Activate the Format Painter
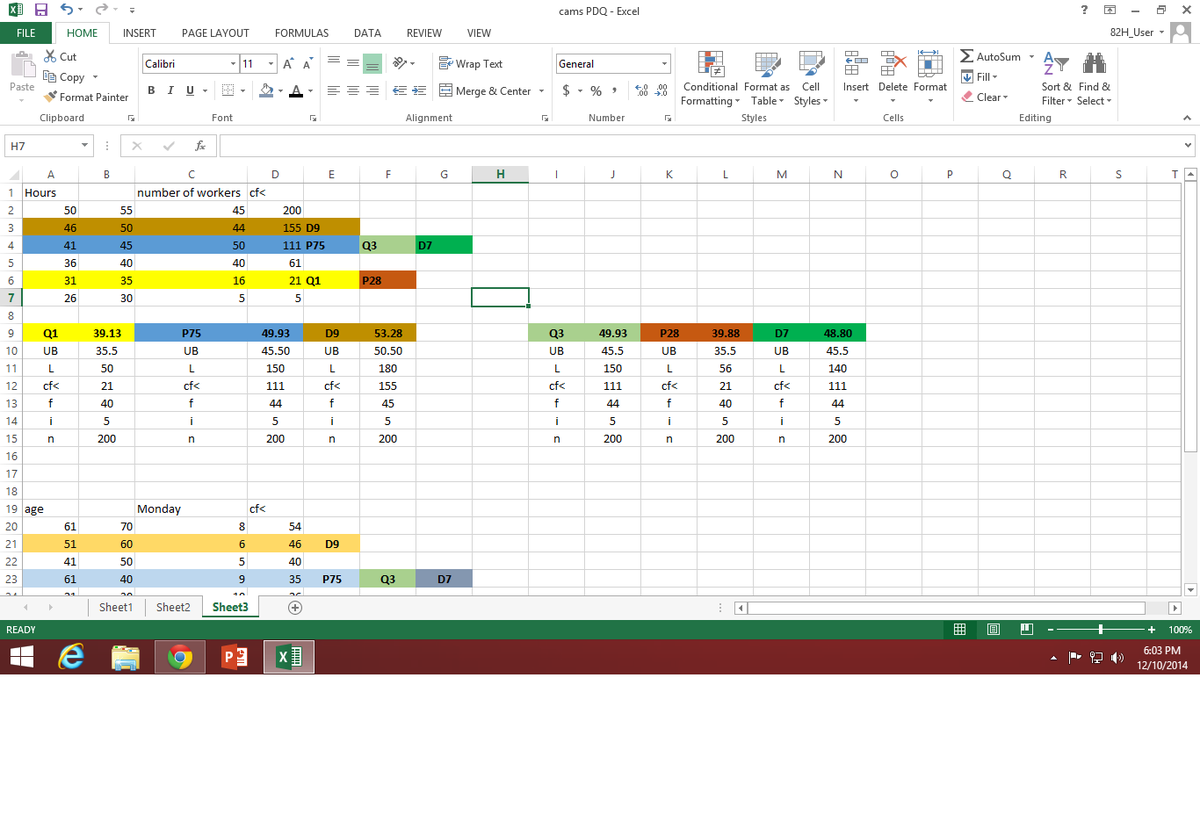The height and width of the screenshot is (822, 1200). tap(87, 97)
